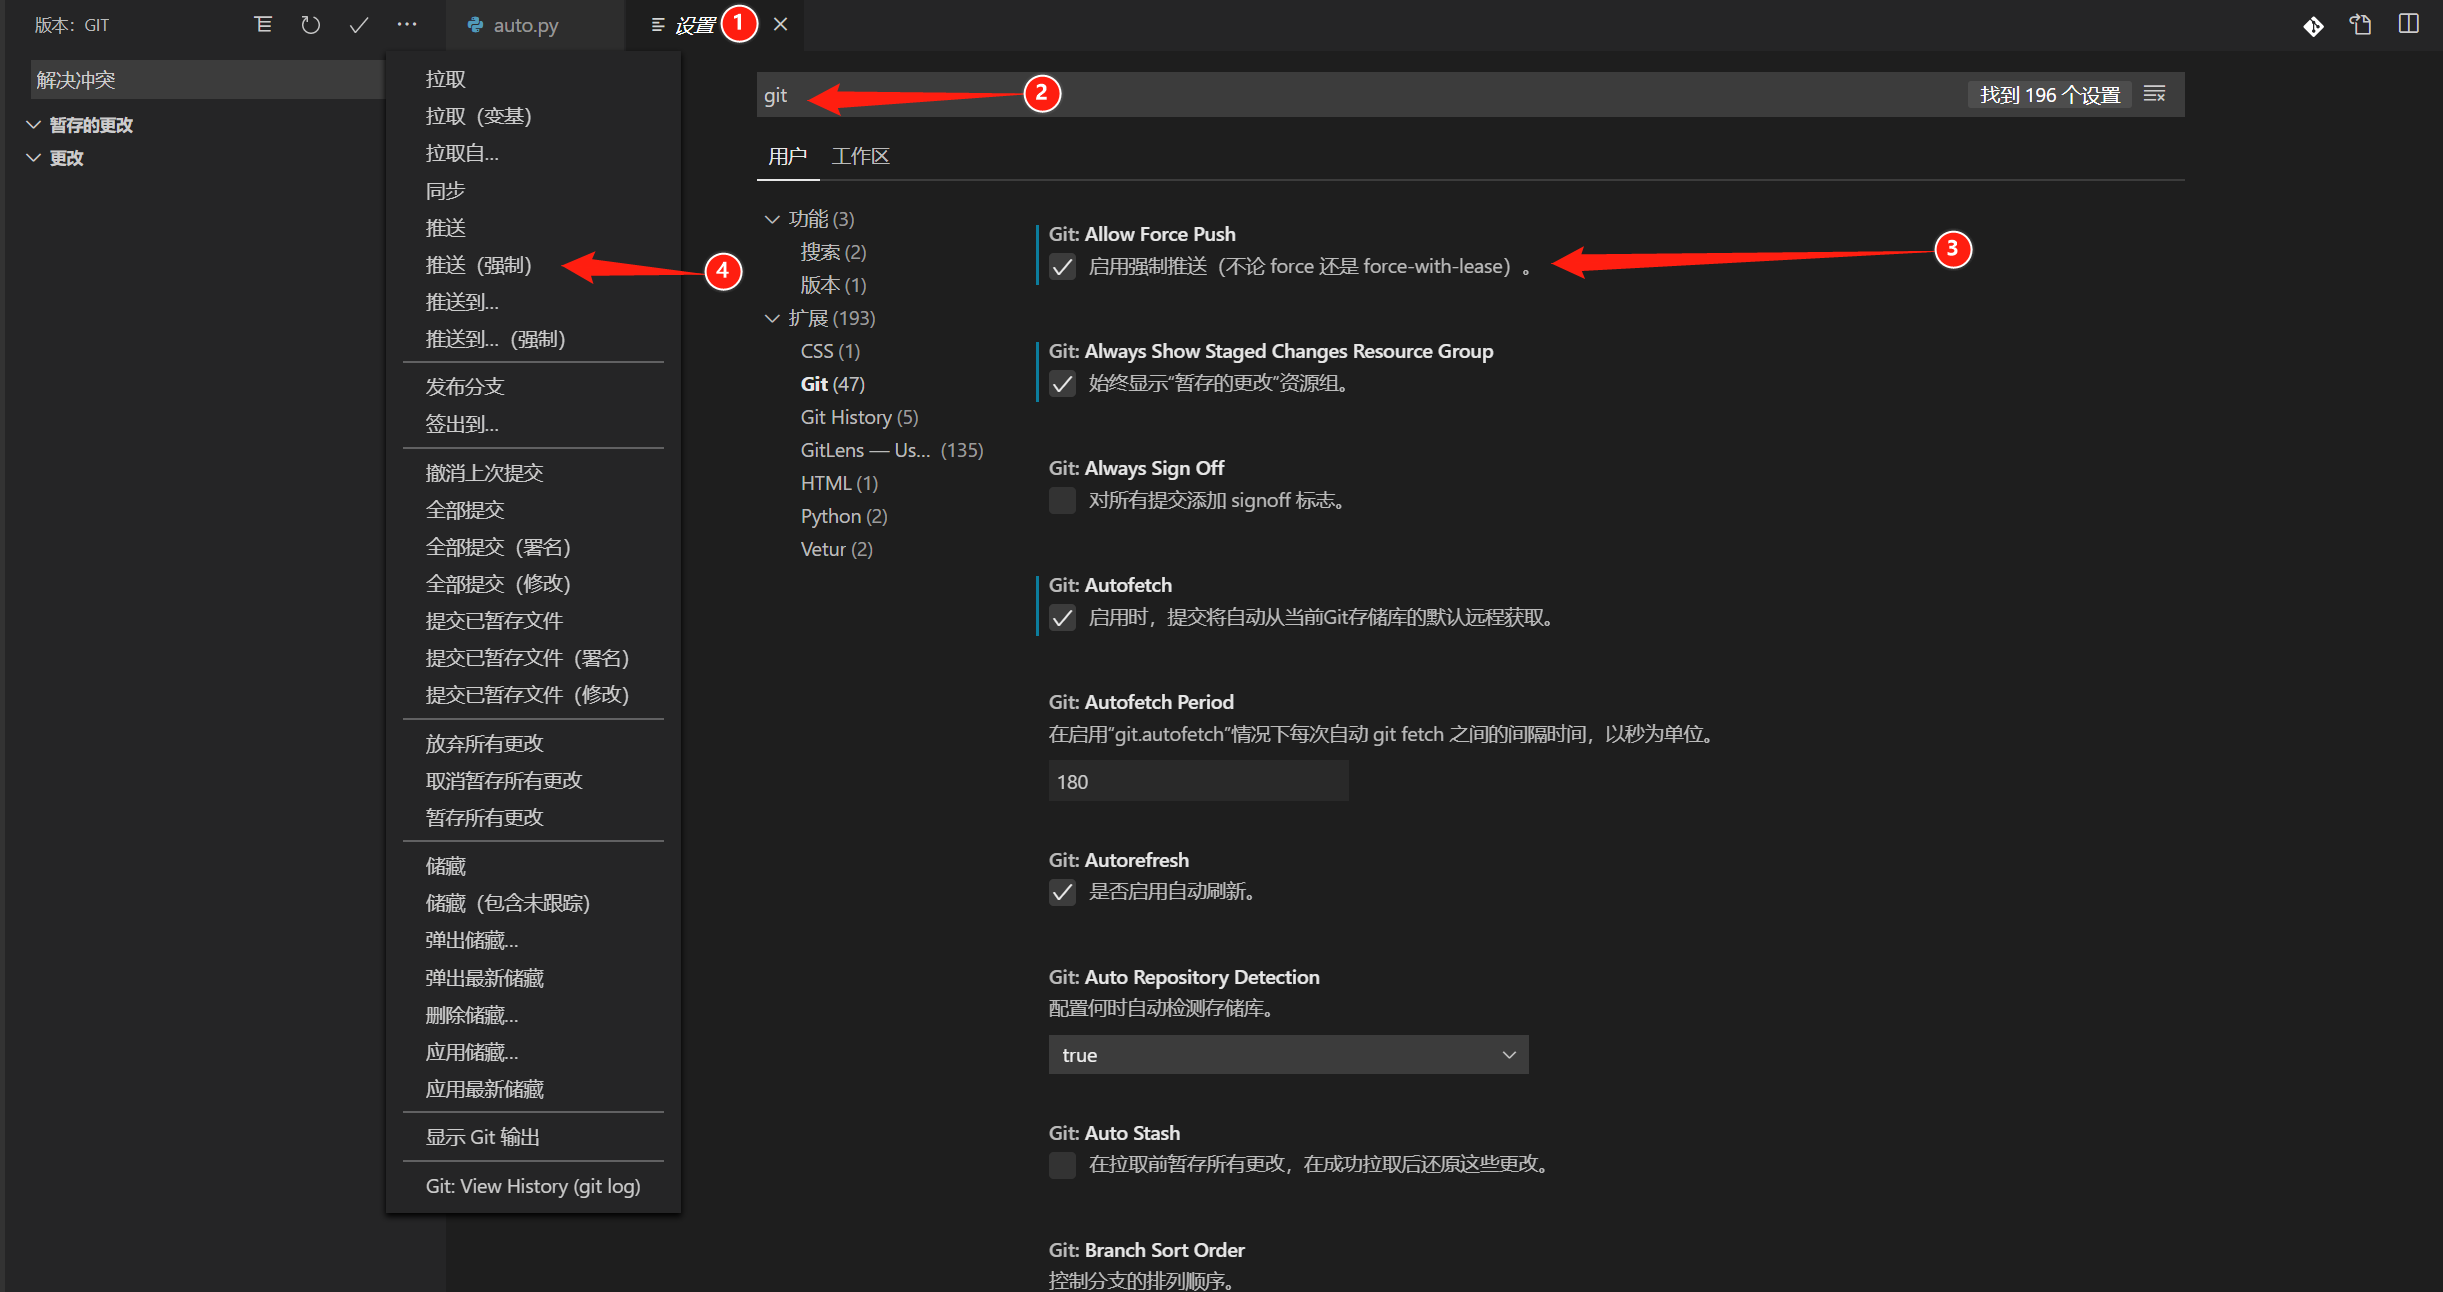Clear settings search filters icon
Image resolution: width=2443 pixels, height=1292 pixels.
[x=2154, y=94]
